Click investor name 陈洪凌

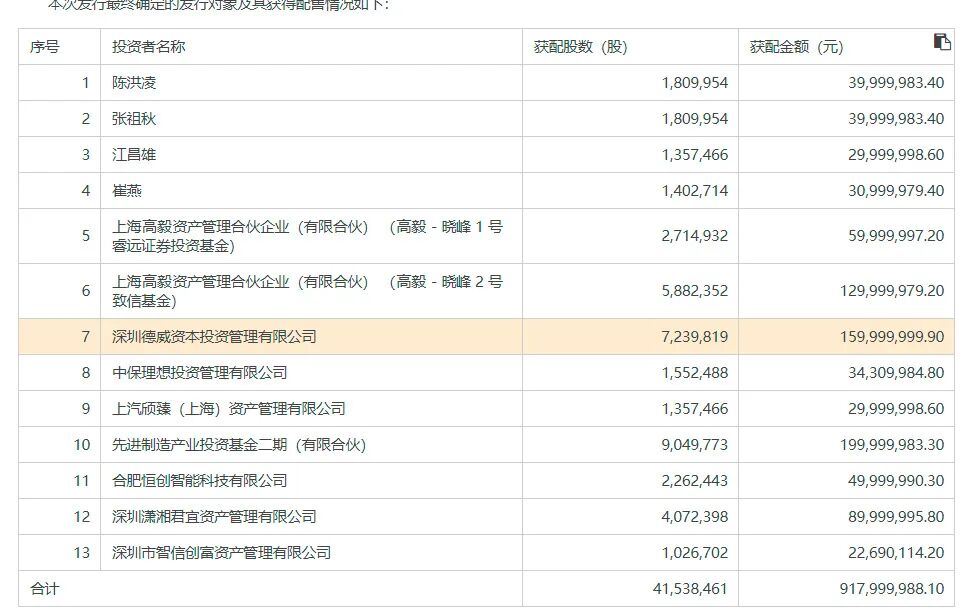(x=133, y=83)
